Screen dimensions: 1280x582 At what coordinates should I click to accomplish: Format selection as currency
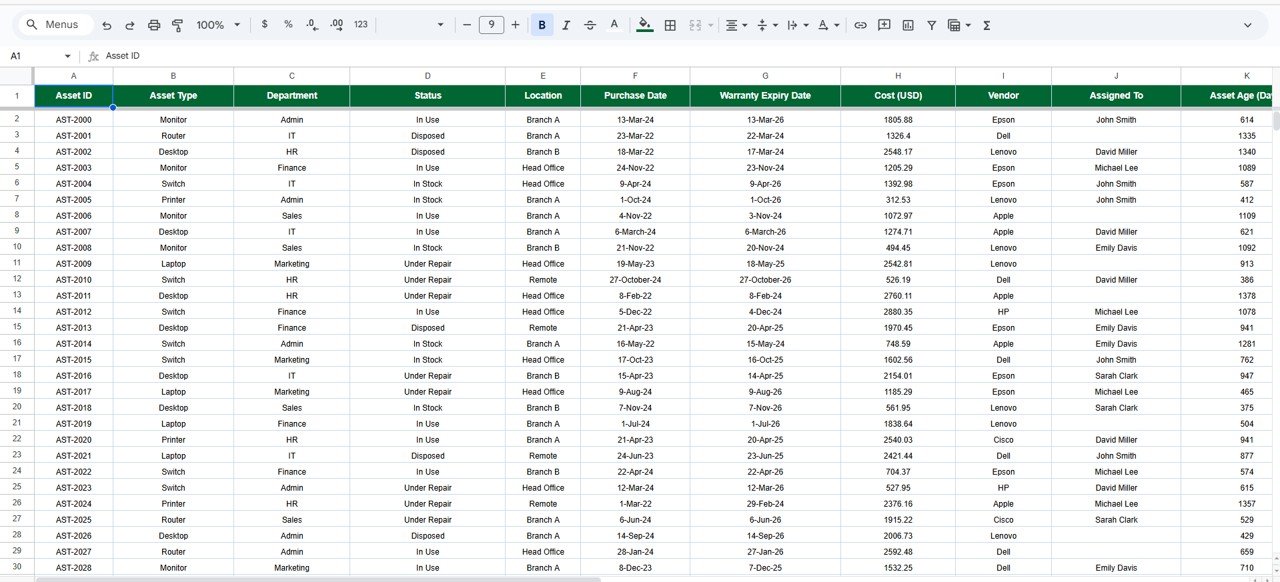coord(263,25)
